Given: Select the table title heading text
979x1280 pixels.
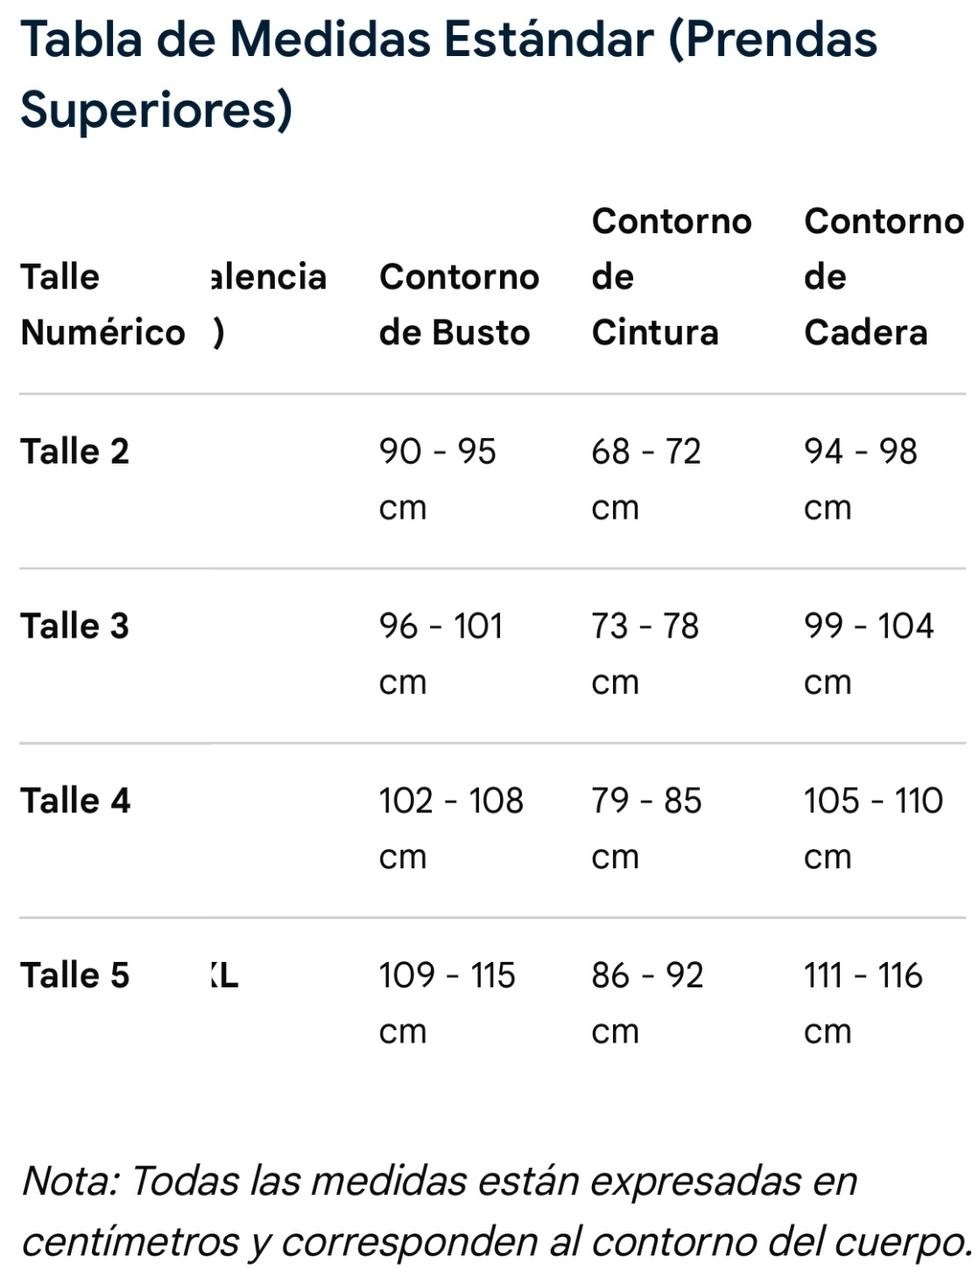Looking at the screenshot, I should coord(448,74).
